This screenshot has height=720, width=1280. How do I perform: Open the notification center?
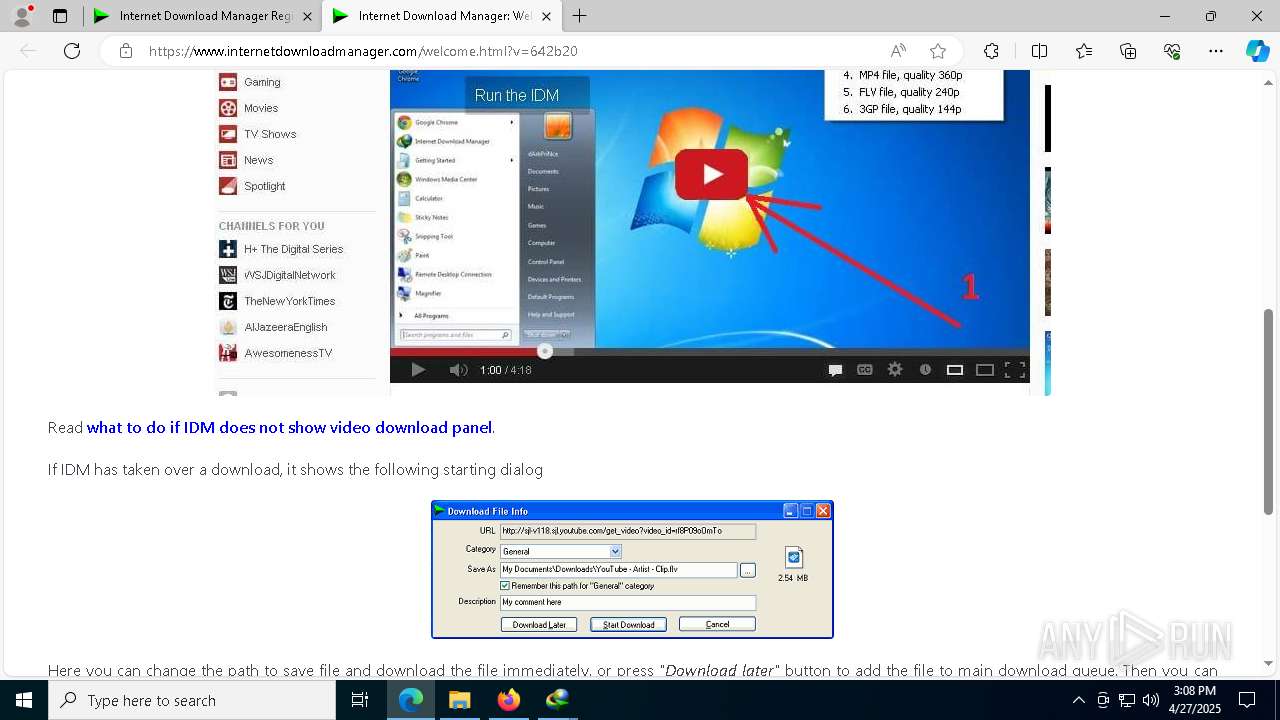click(x=1247, y=700)
